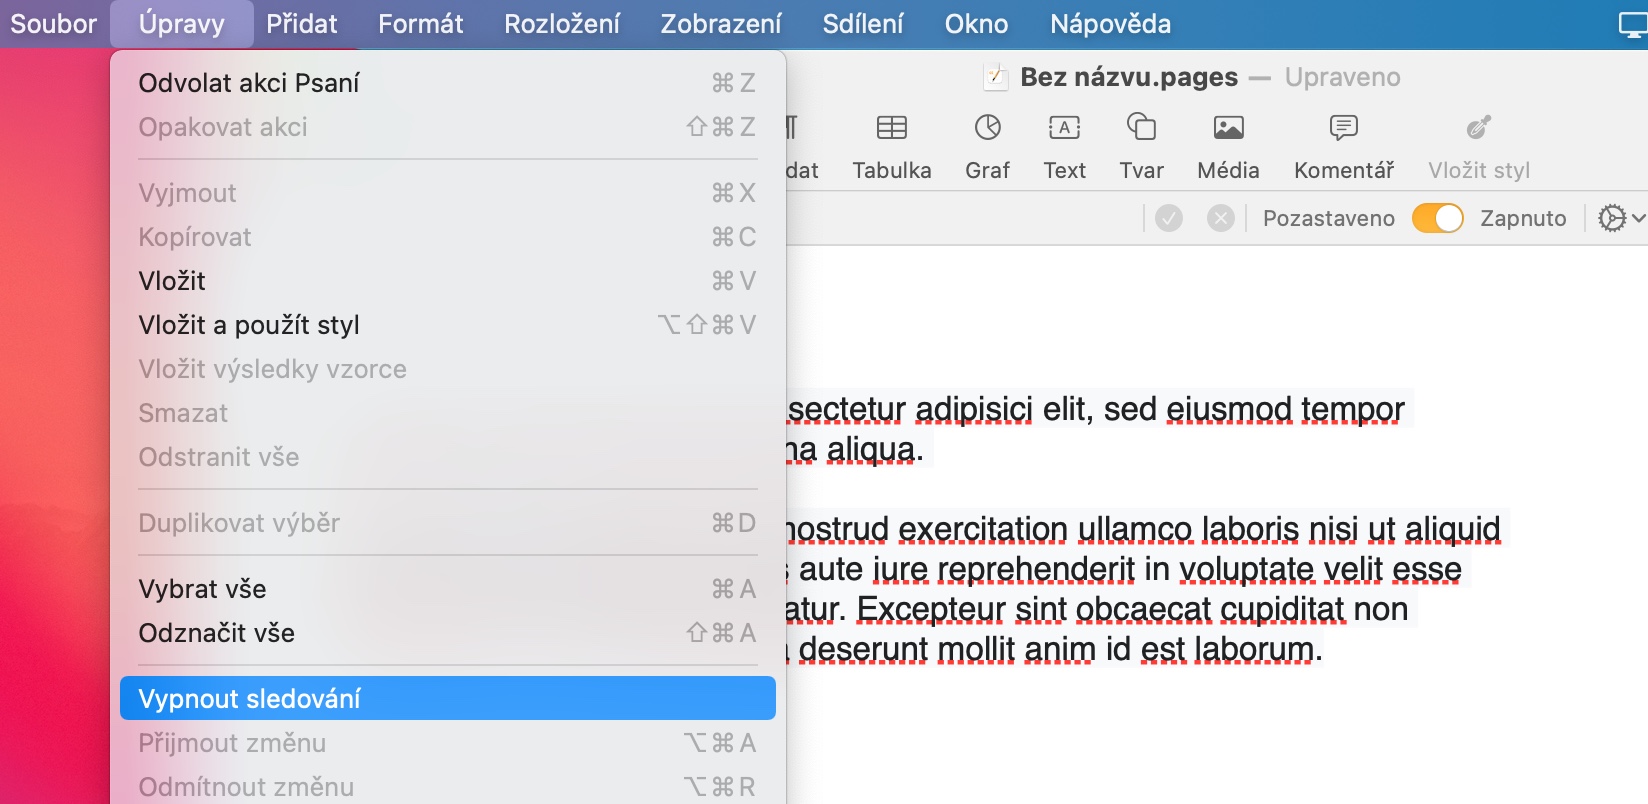Viewport: 1648px width, 804px height.
Task: Choose Vybrat vše
Action: tap(448, 589)
